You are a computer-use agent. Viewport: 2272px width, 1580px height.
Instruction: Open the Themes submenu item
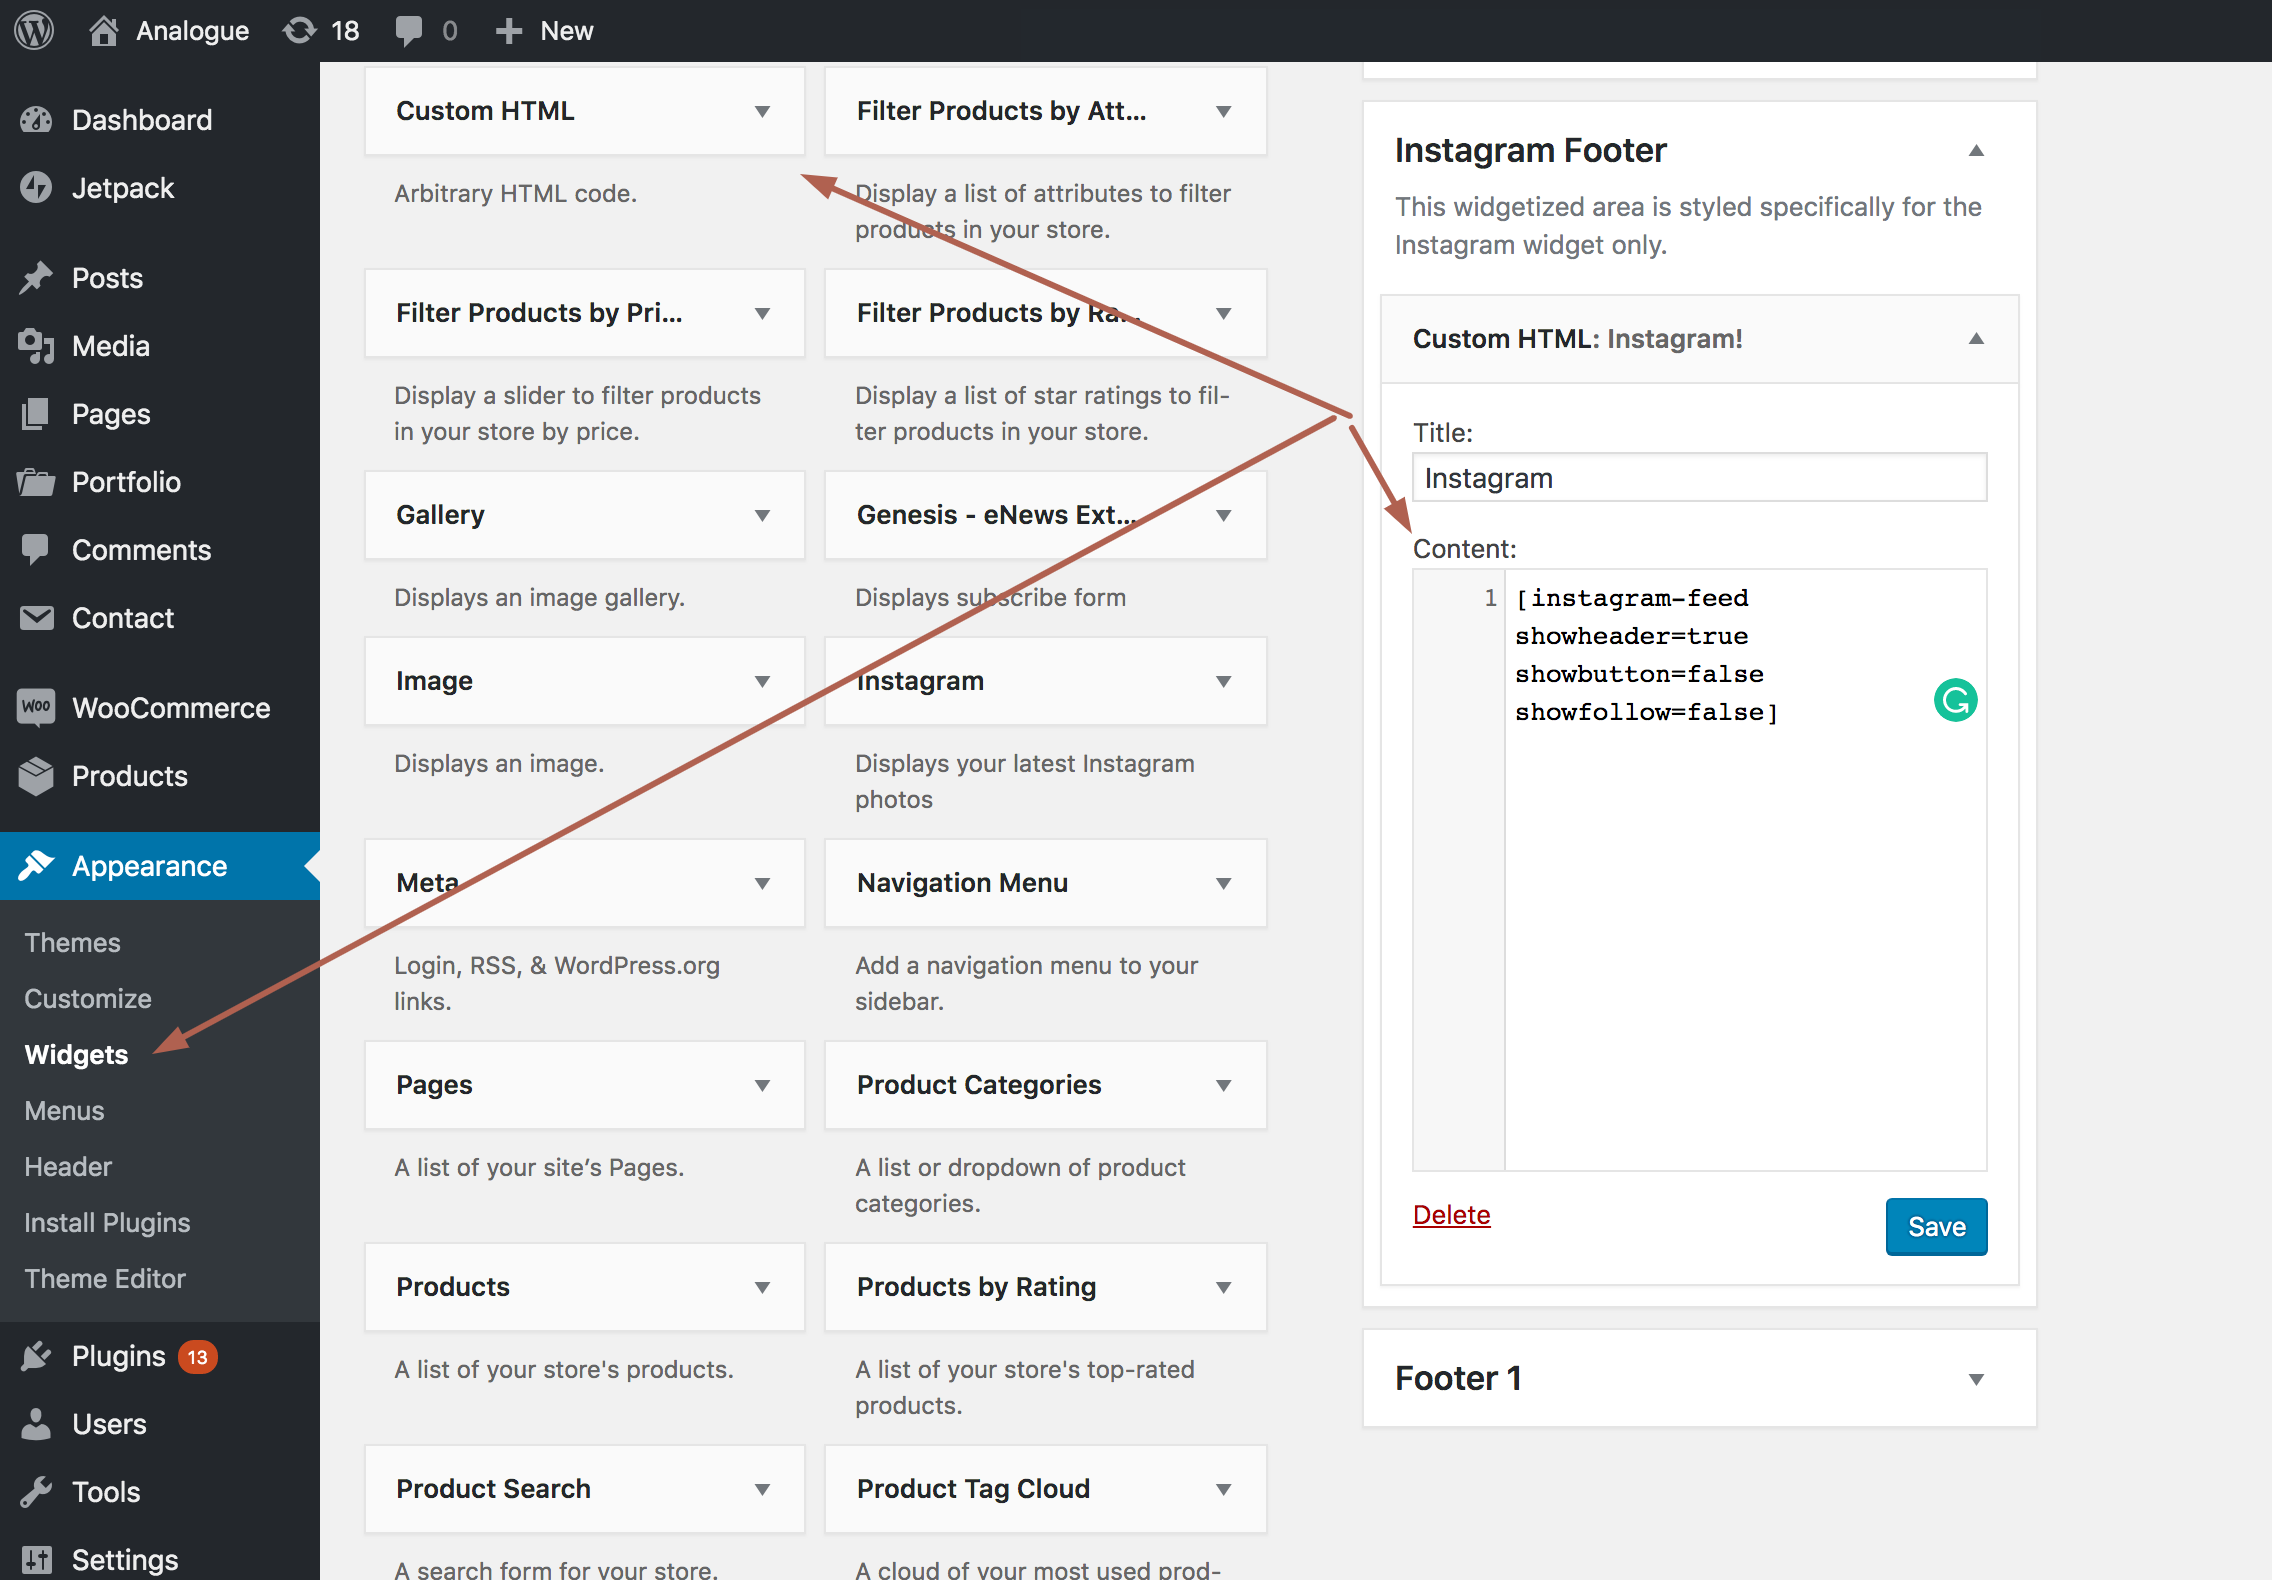(x=72, y=942)
